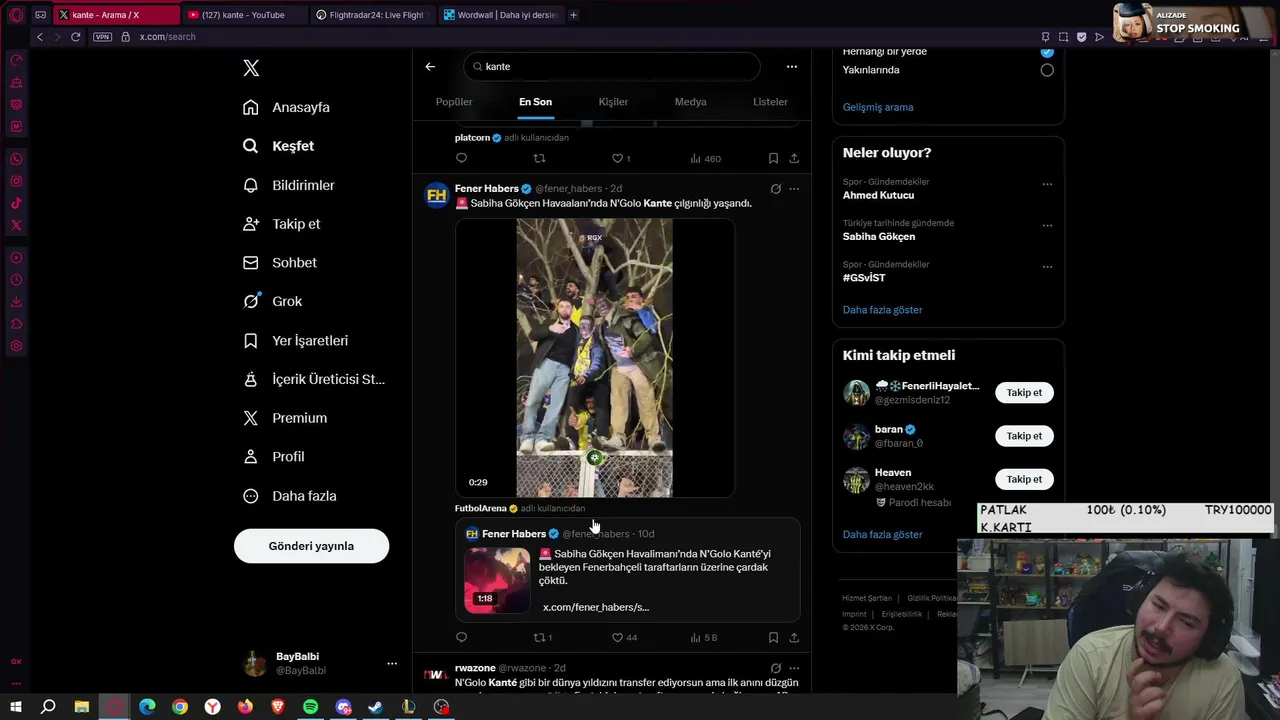Open Firefox from the taskbar
Image resolution: width=1280 pixels, height=720 pixels.
pyautogui.click(x=245, y=707)
